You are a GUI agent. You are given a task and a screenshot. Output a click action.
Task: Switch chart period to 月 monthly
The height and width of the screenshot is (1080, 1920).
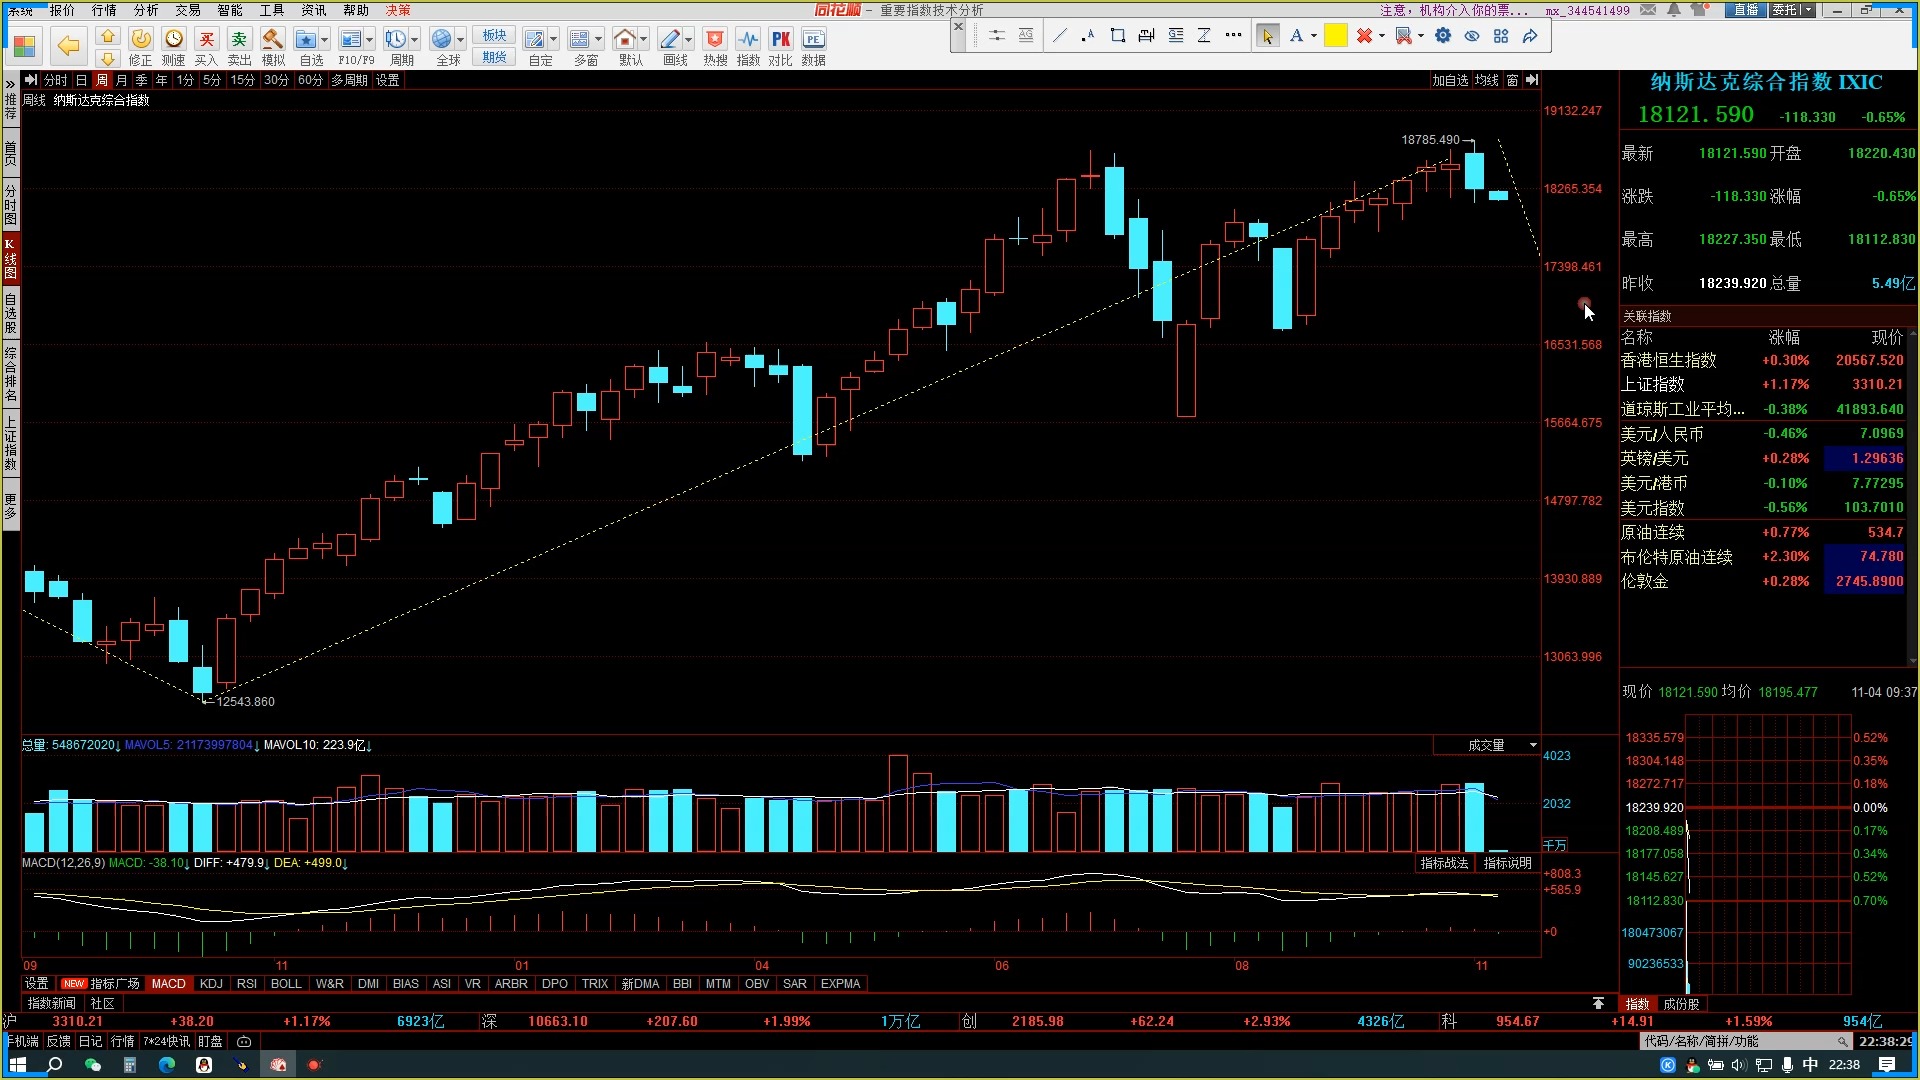click(x=121, y=80)
